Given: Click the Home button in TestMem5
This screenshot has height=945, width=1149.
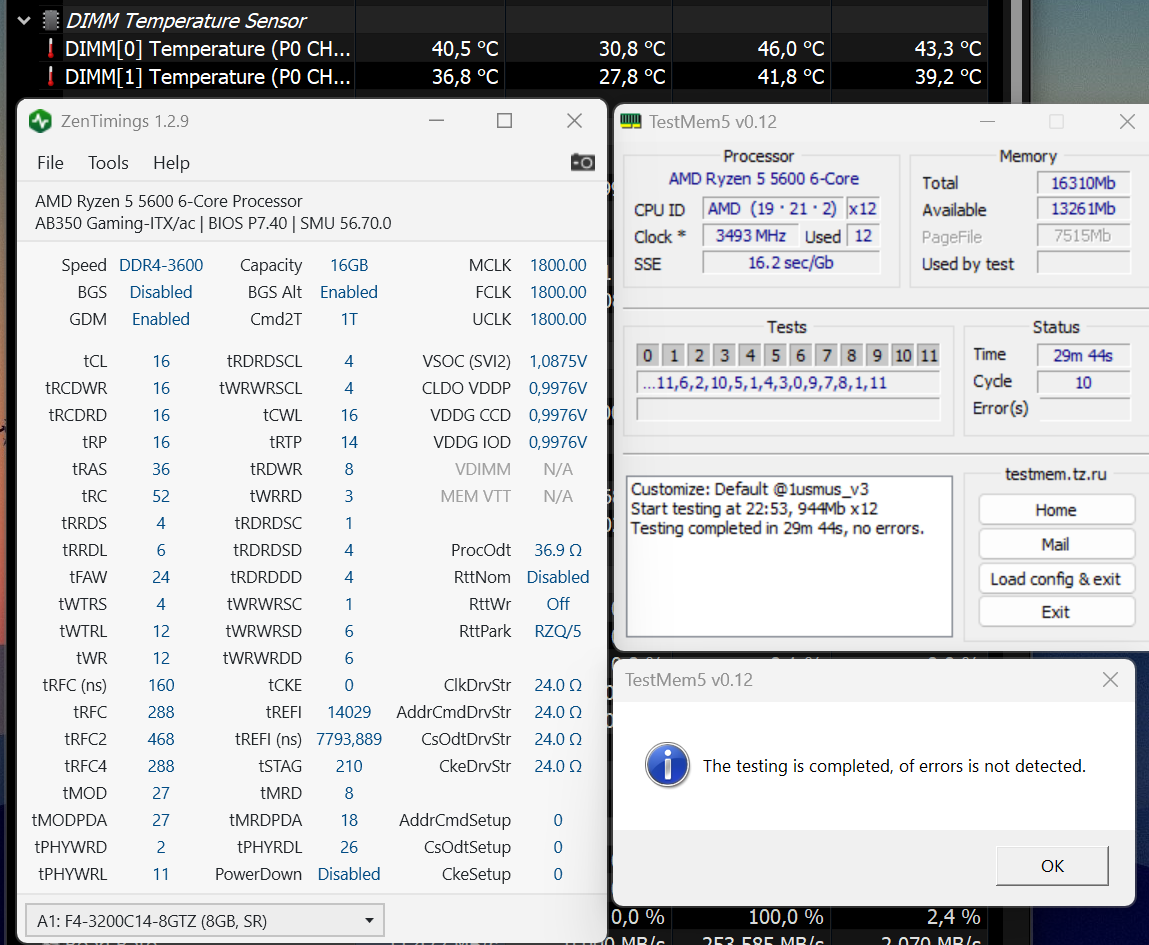Looking at the screenshot, I should [1056, 510].
